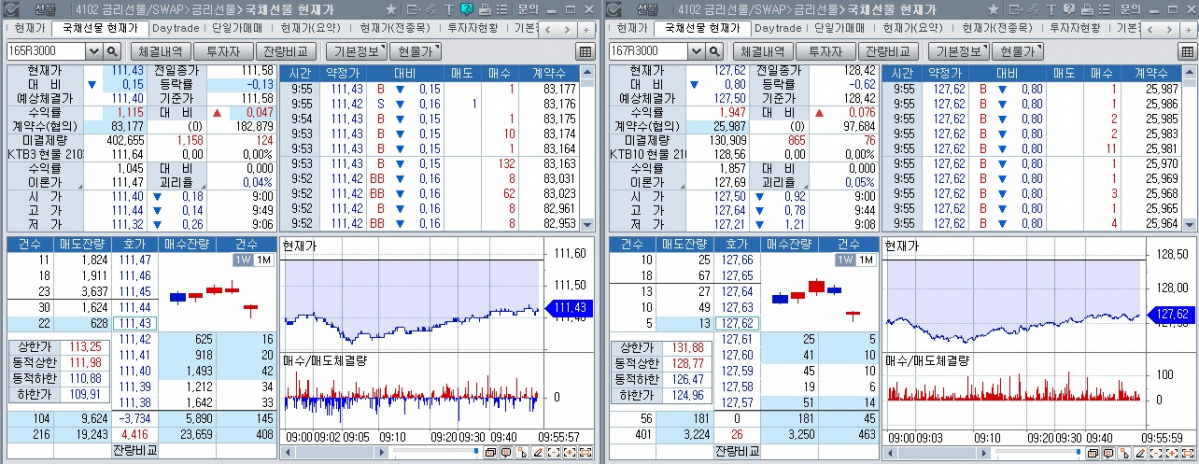
Task: Open symbol dropdown next to 167R3000
Action: tap(697, 51)
